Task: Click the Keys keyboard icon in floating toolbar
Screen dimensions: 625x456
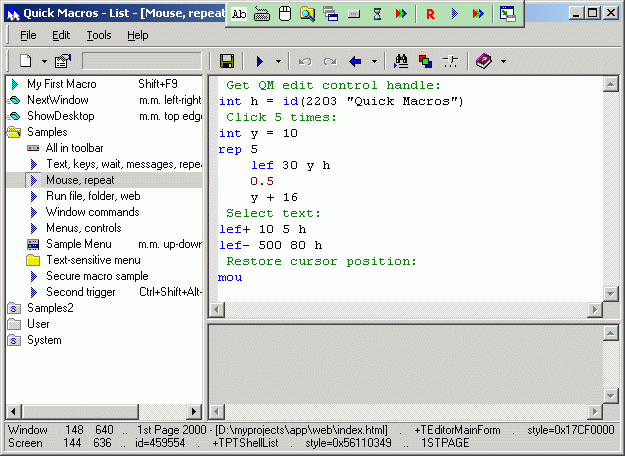Action: tap(261, 14)
